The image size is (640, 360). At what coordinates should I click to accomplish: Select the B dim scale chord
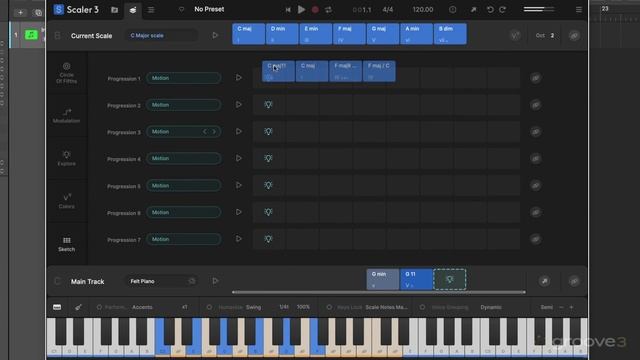tap(450, 34)
